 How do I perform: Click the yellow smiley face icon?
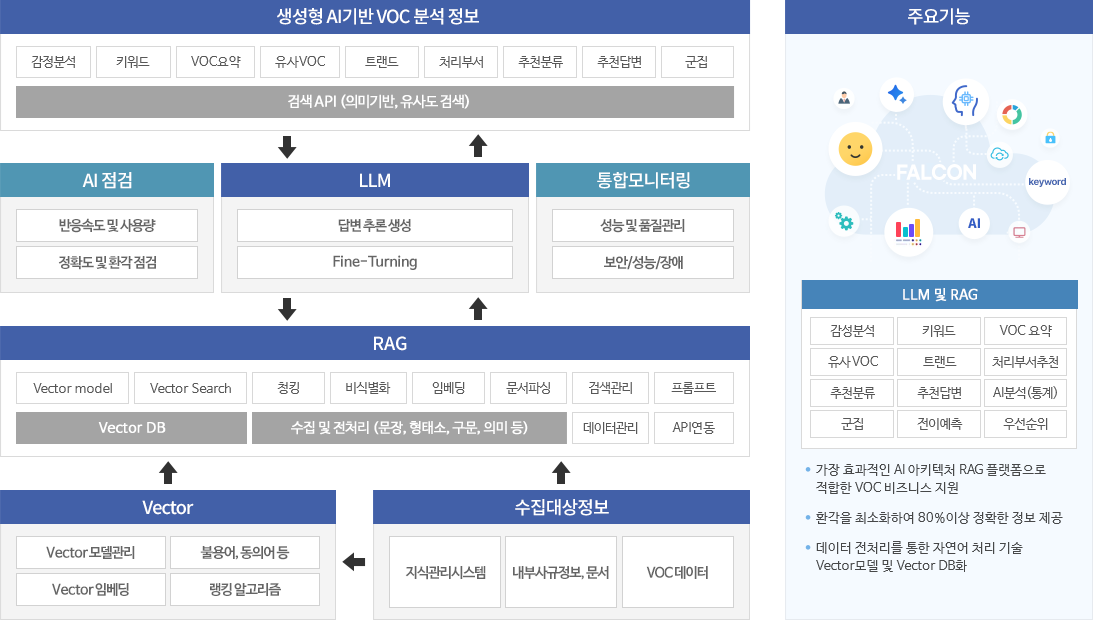855,149
